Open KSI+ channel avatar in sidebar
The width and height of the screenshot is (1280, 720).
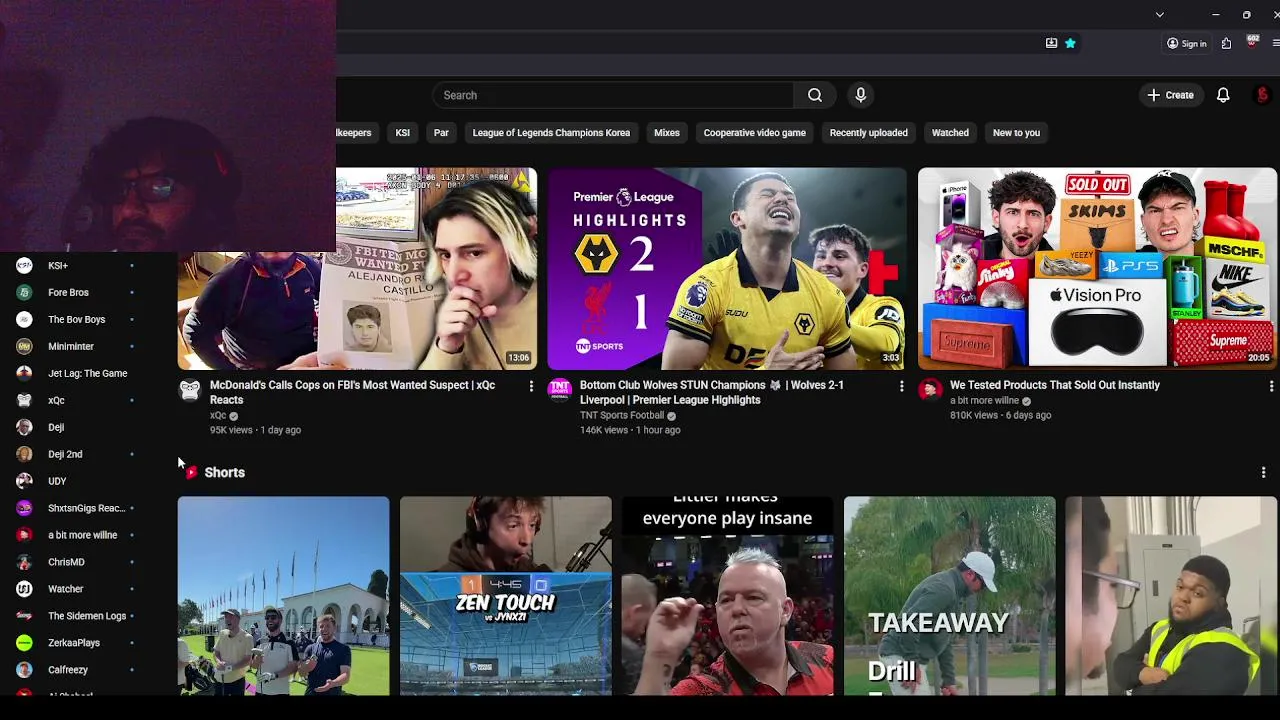coord(24,265)
